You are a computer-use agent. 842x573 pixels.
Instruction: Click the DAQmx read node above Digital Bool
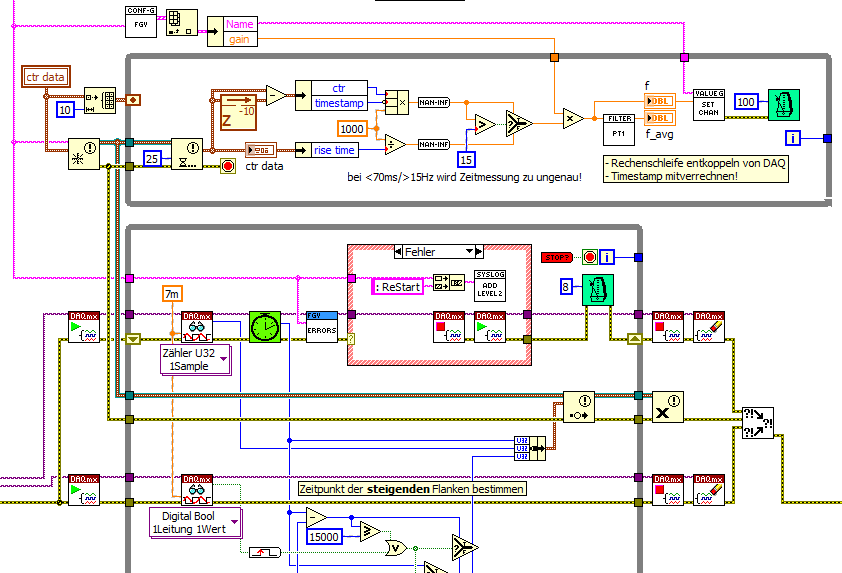tap(197, 490)
